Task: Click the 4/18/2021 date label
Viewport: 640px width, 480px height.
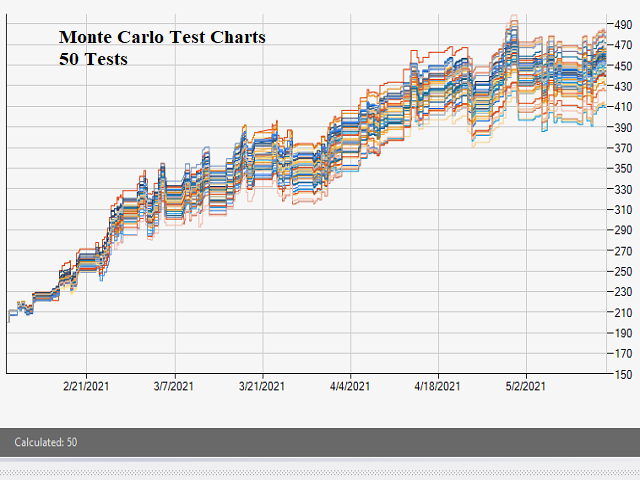Action: [438, 386]
